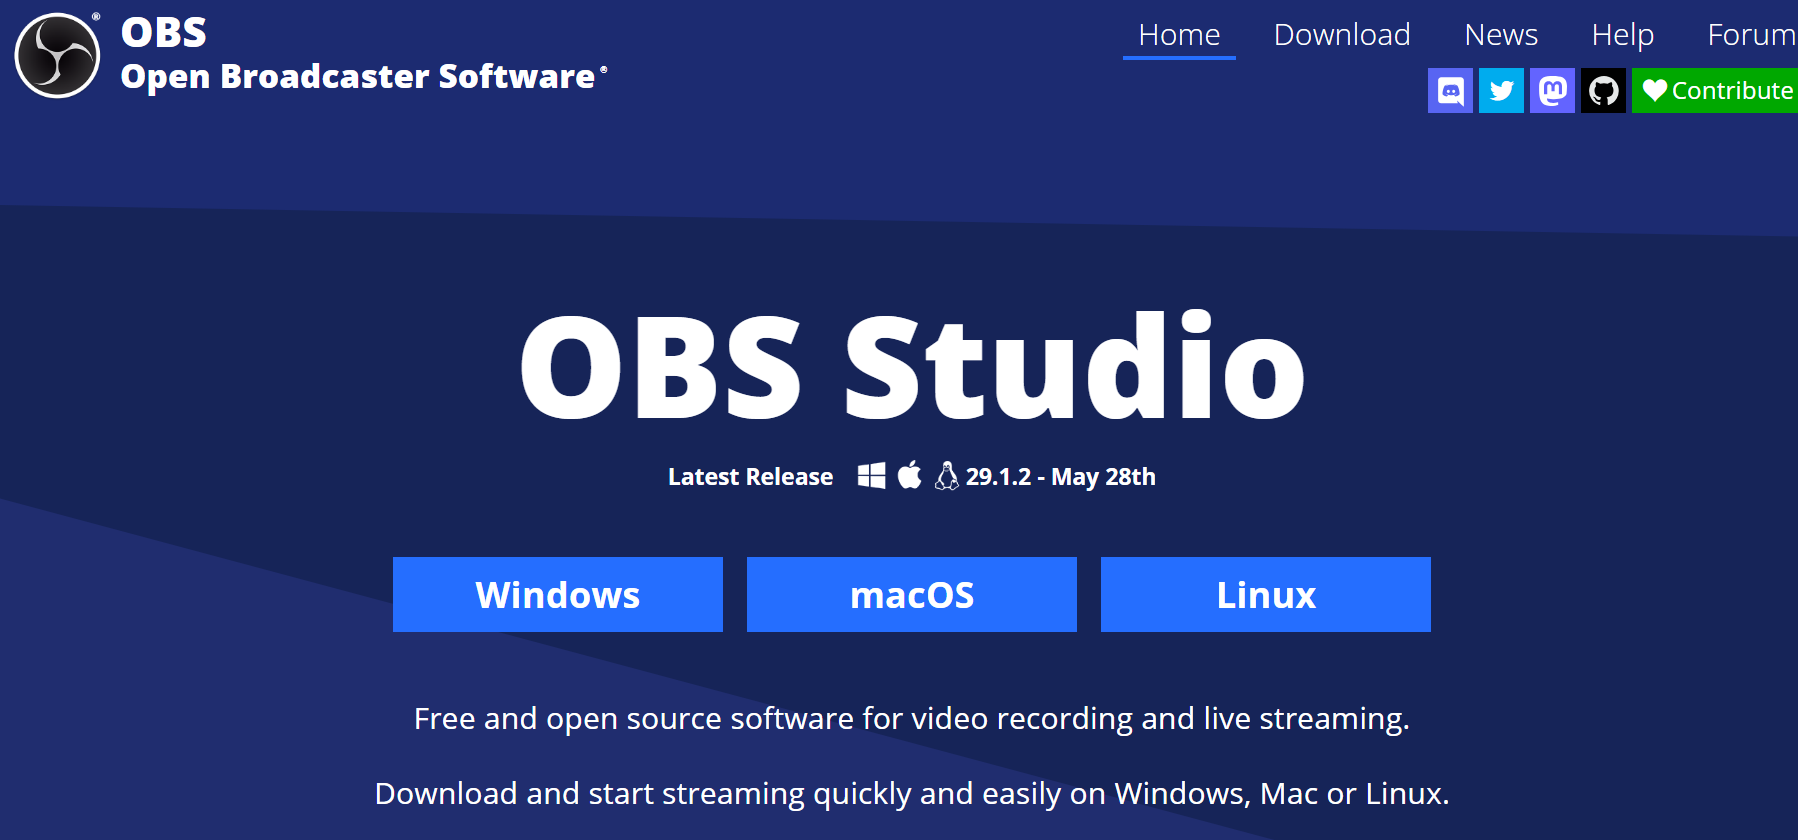Click the large OBS Studio heading
This screenshot has width=1798, height=840.
pos(912,366)
